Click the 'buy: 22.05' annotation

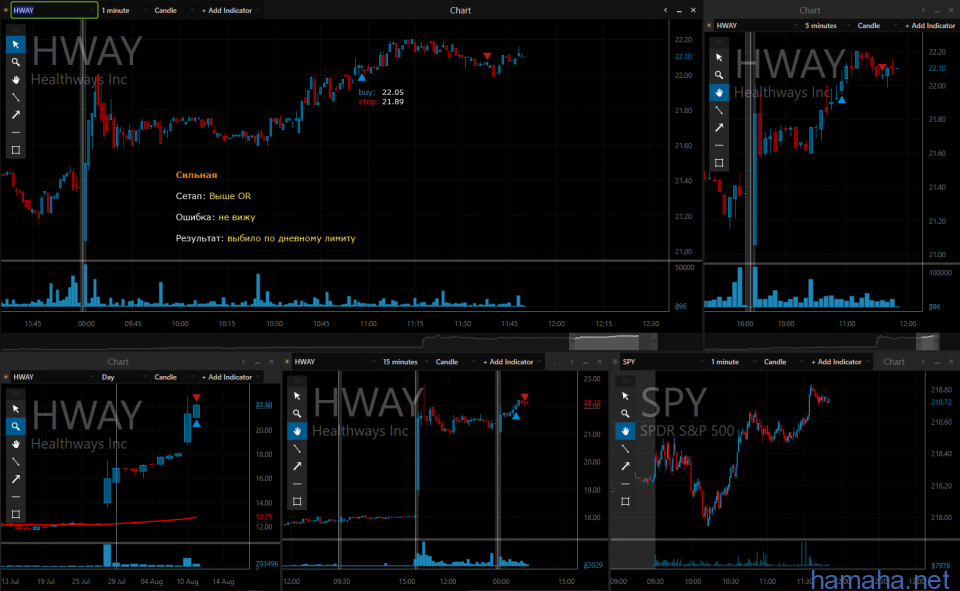[x=381, y=92]
